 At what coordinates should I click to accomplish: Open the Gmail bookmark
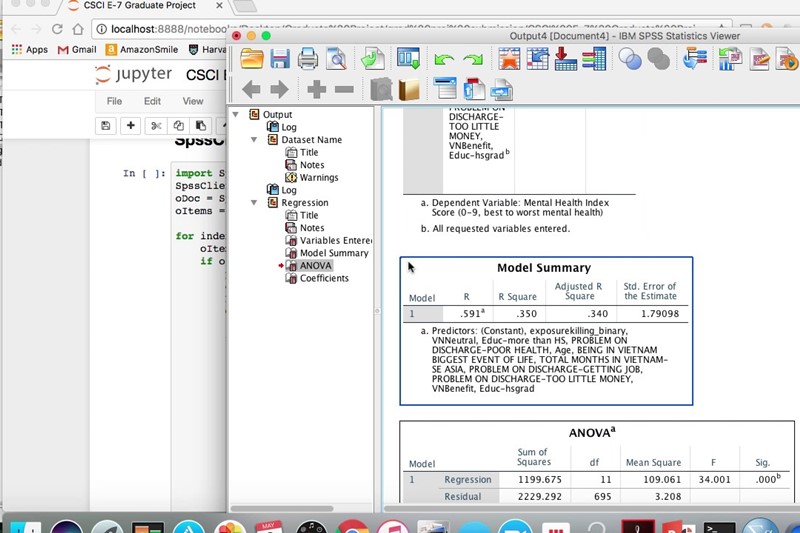[77, 49]
